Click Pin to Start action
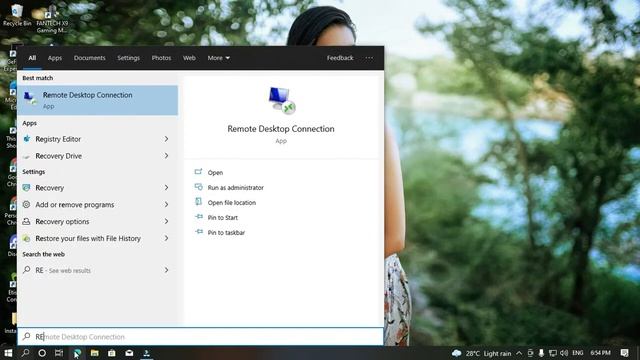This screenshot has height=360, width=640. click(x=222, y=218)
